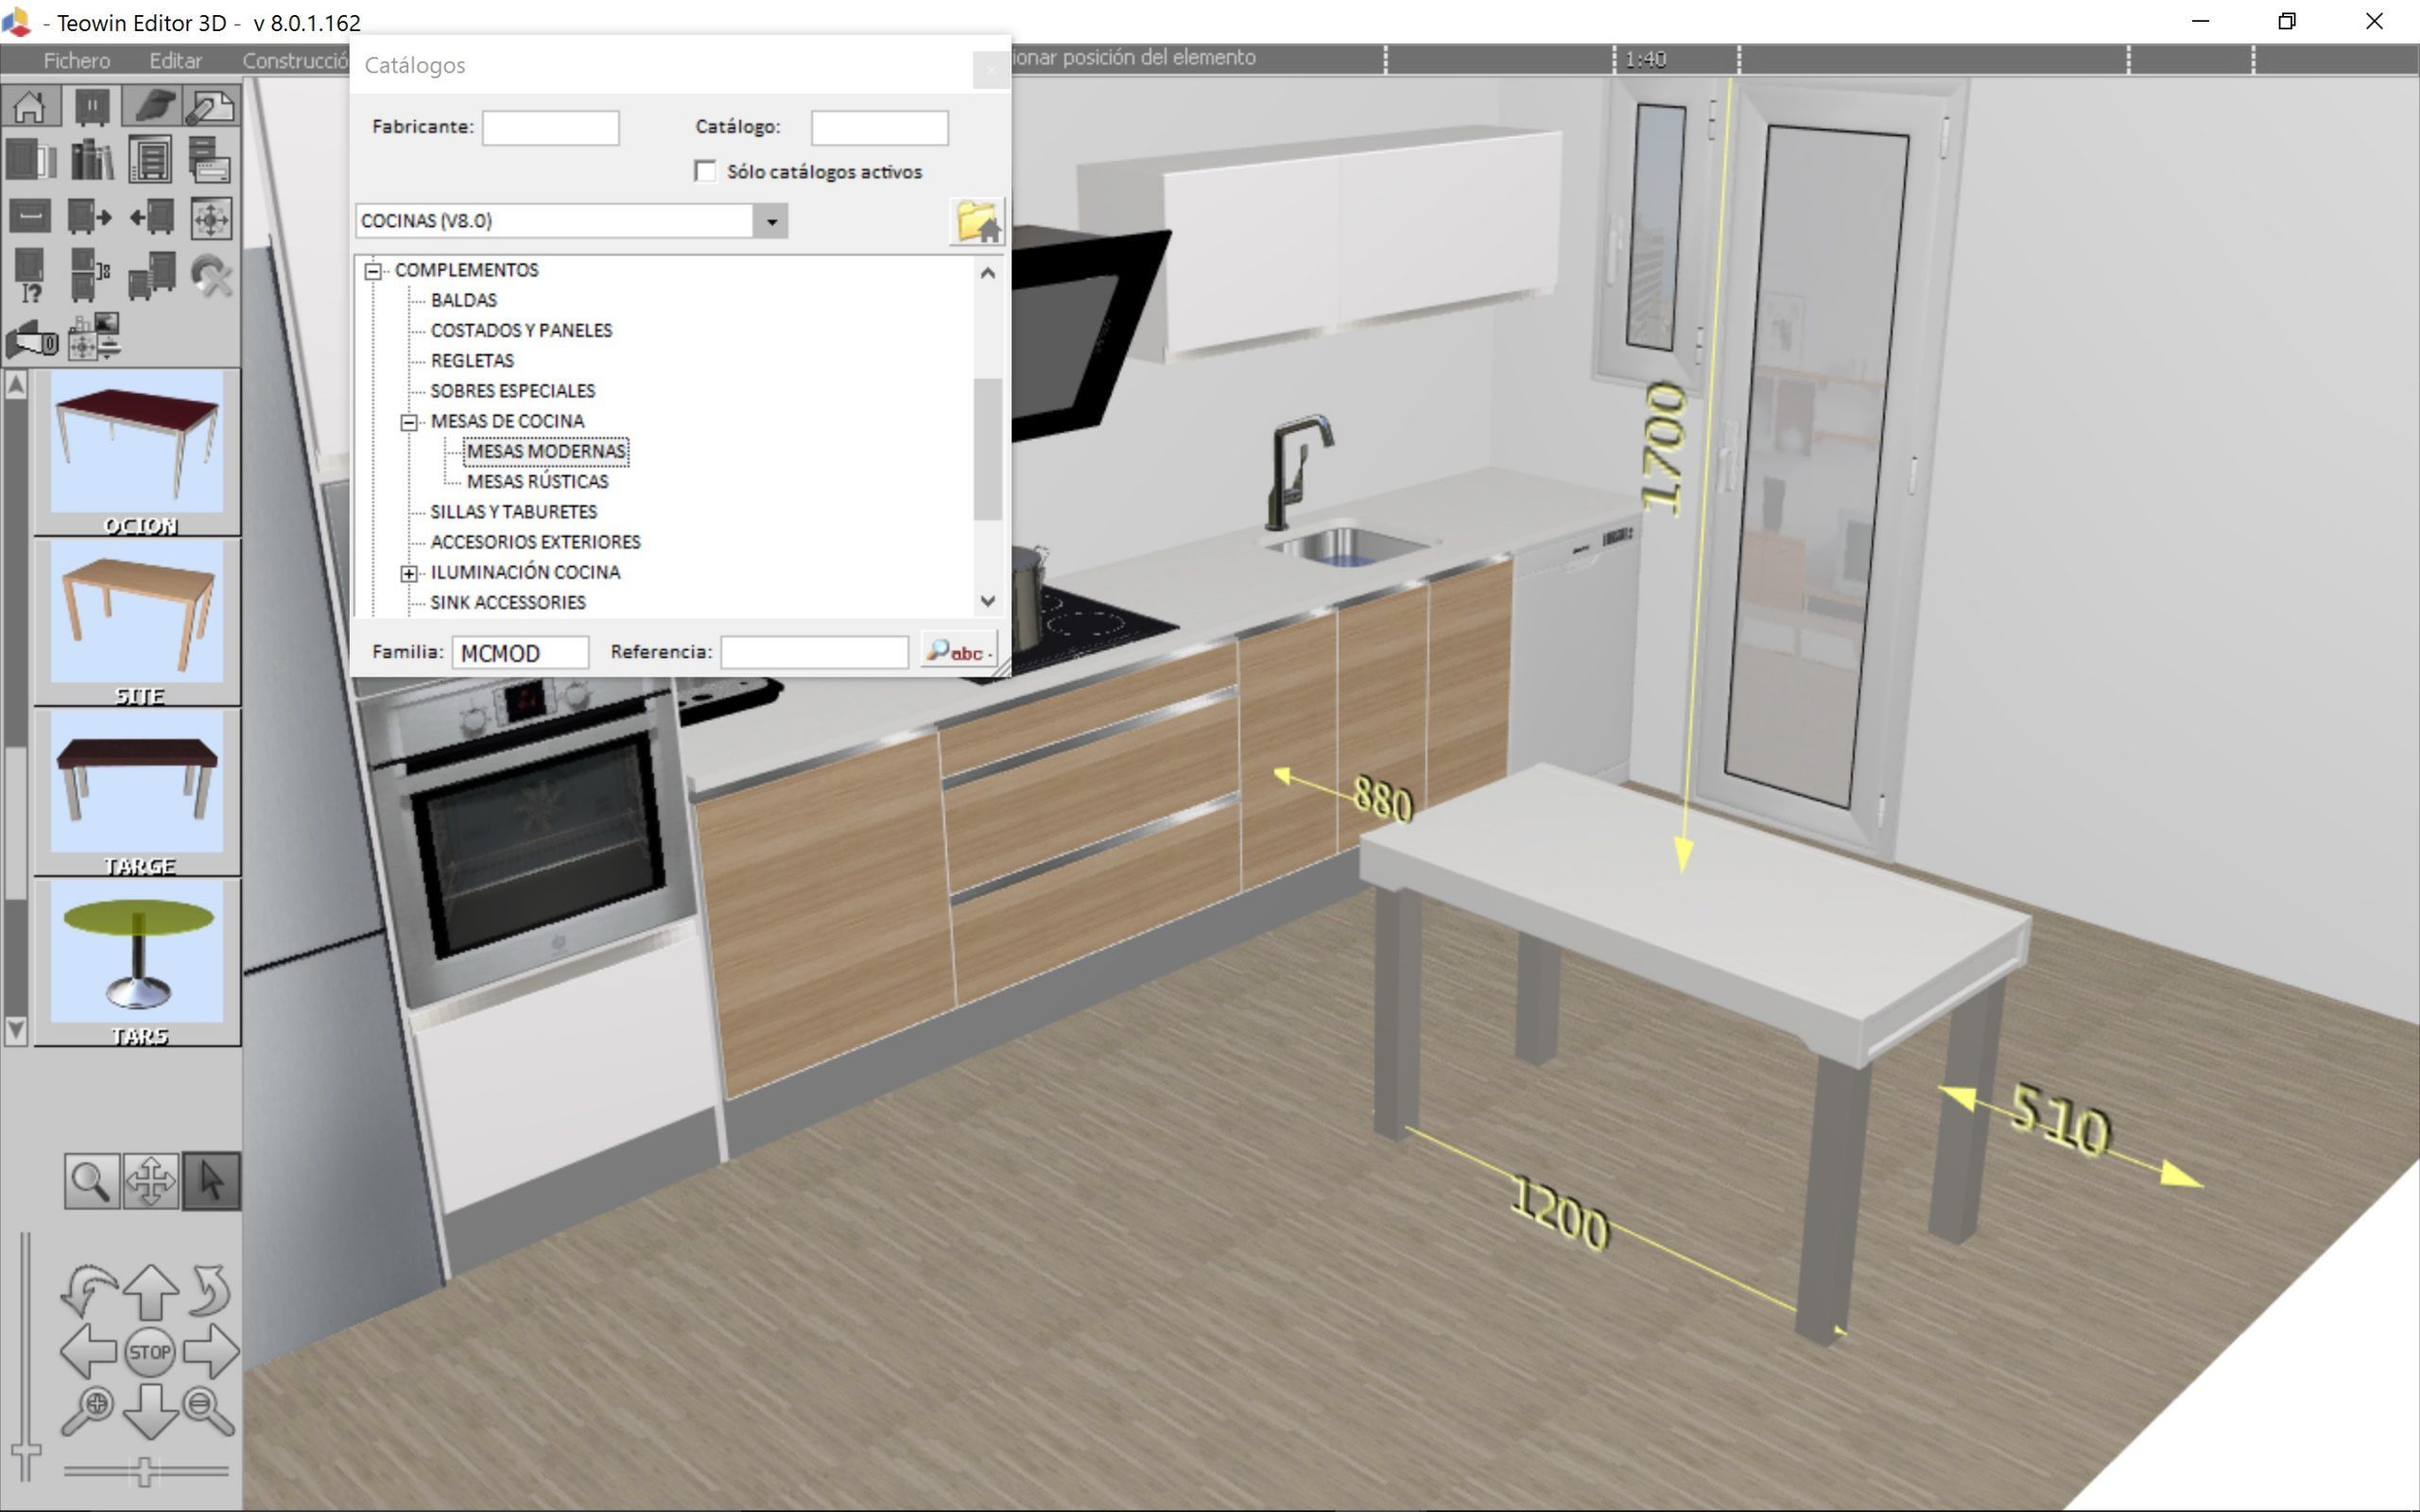2420x1512 pixels.
Task: Click the scene and render settings icon
Action: (x=93, y=336)
